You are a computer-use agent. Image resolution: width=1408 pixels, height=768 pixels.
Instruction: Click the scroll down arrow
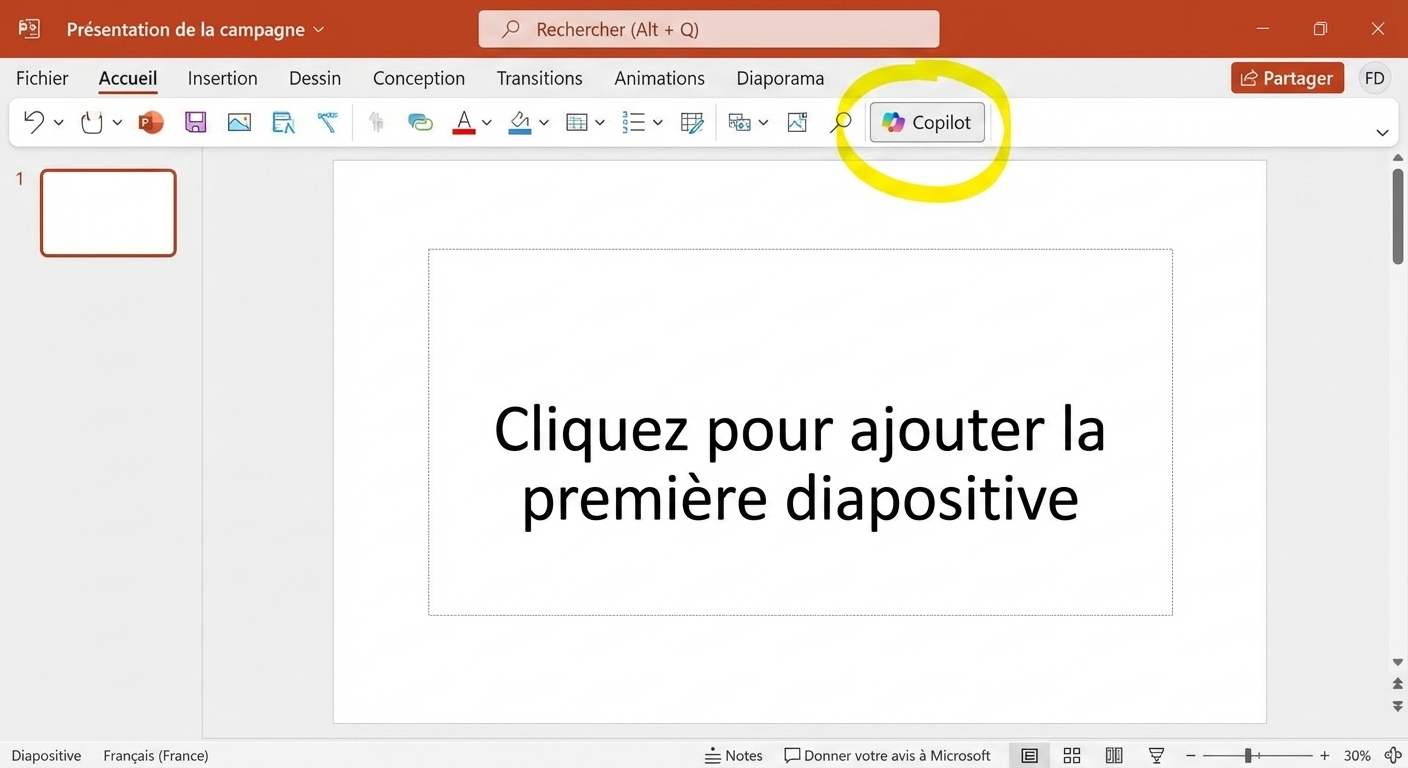pyautogui.click(x=1397, y=662)
